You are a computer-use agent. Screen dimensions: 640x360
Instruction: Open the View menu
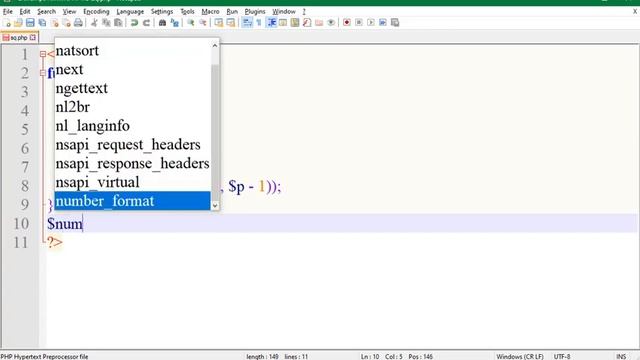click(x=69, y=11)
